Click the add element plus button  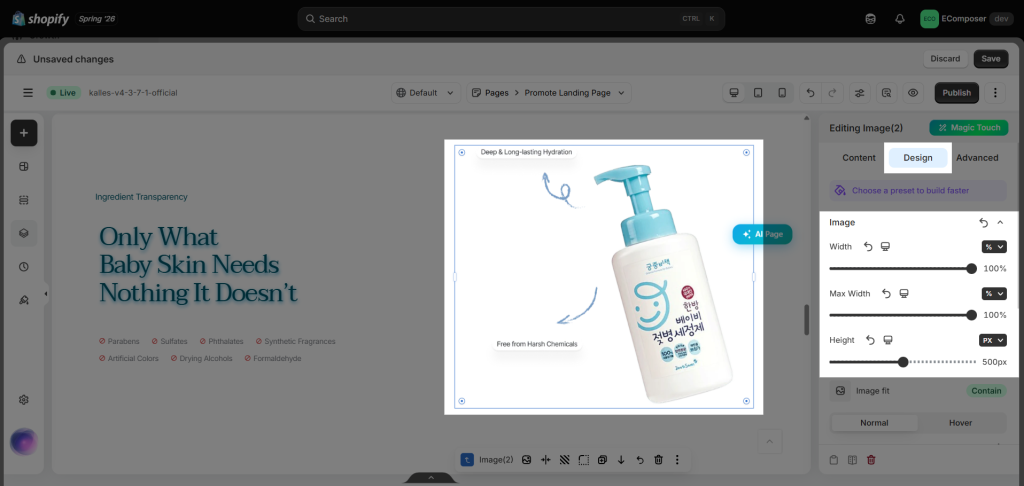point(24,133)
